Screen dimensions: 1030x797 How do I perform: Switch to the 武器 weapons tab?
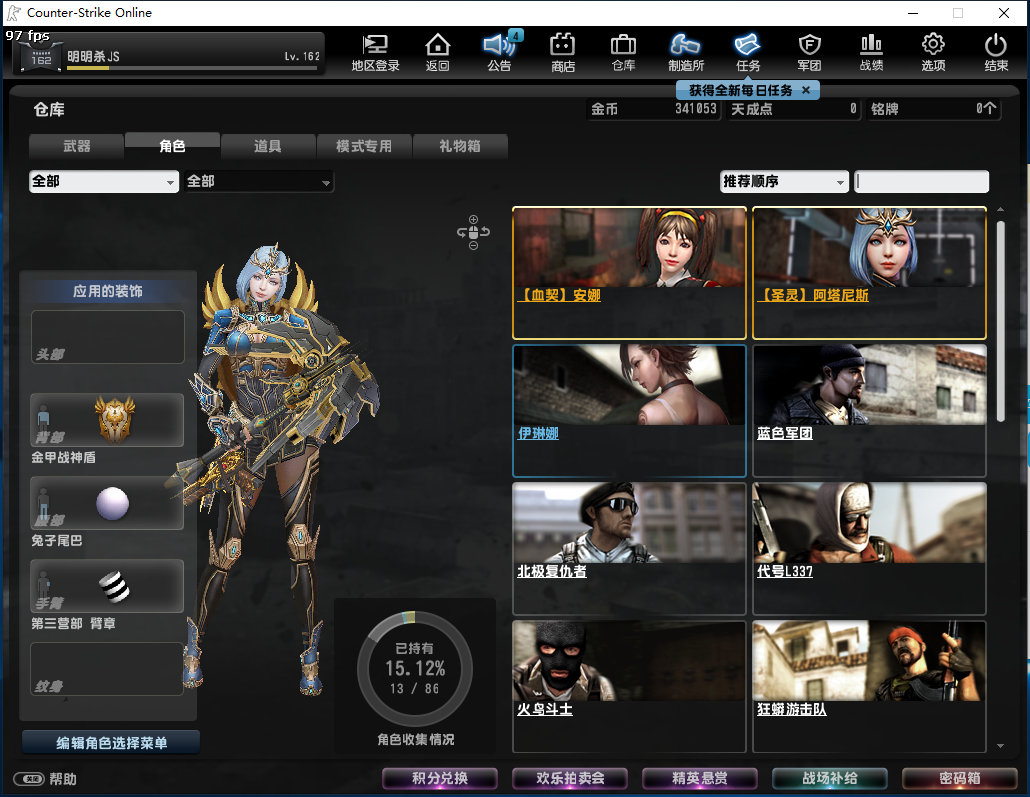77,146
